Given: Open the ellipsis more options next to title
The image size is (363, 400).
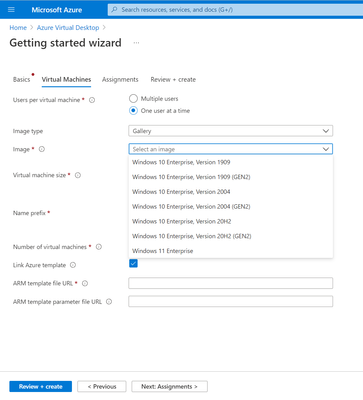Looking at the screenshot, I should (x=136, y=43).
